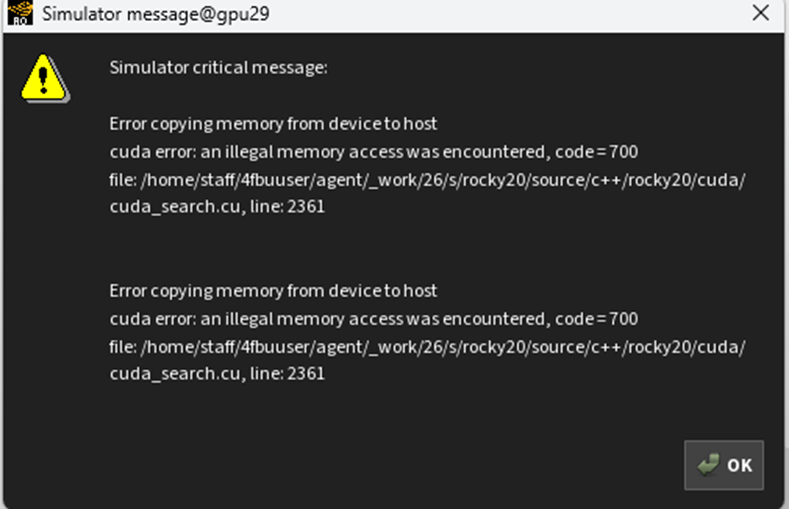
Task: Click the first 'cuda error: an illegal memory access' line
Action: pyautogui.click(x=374, y=152)
